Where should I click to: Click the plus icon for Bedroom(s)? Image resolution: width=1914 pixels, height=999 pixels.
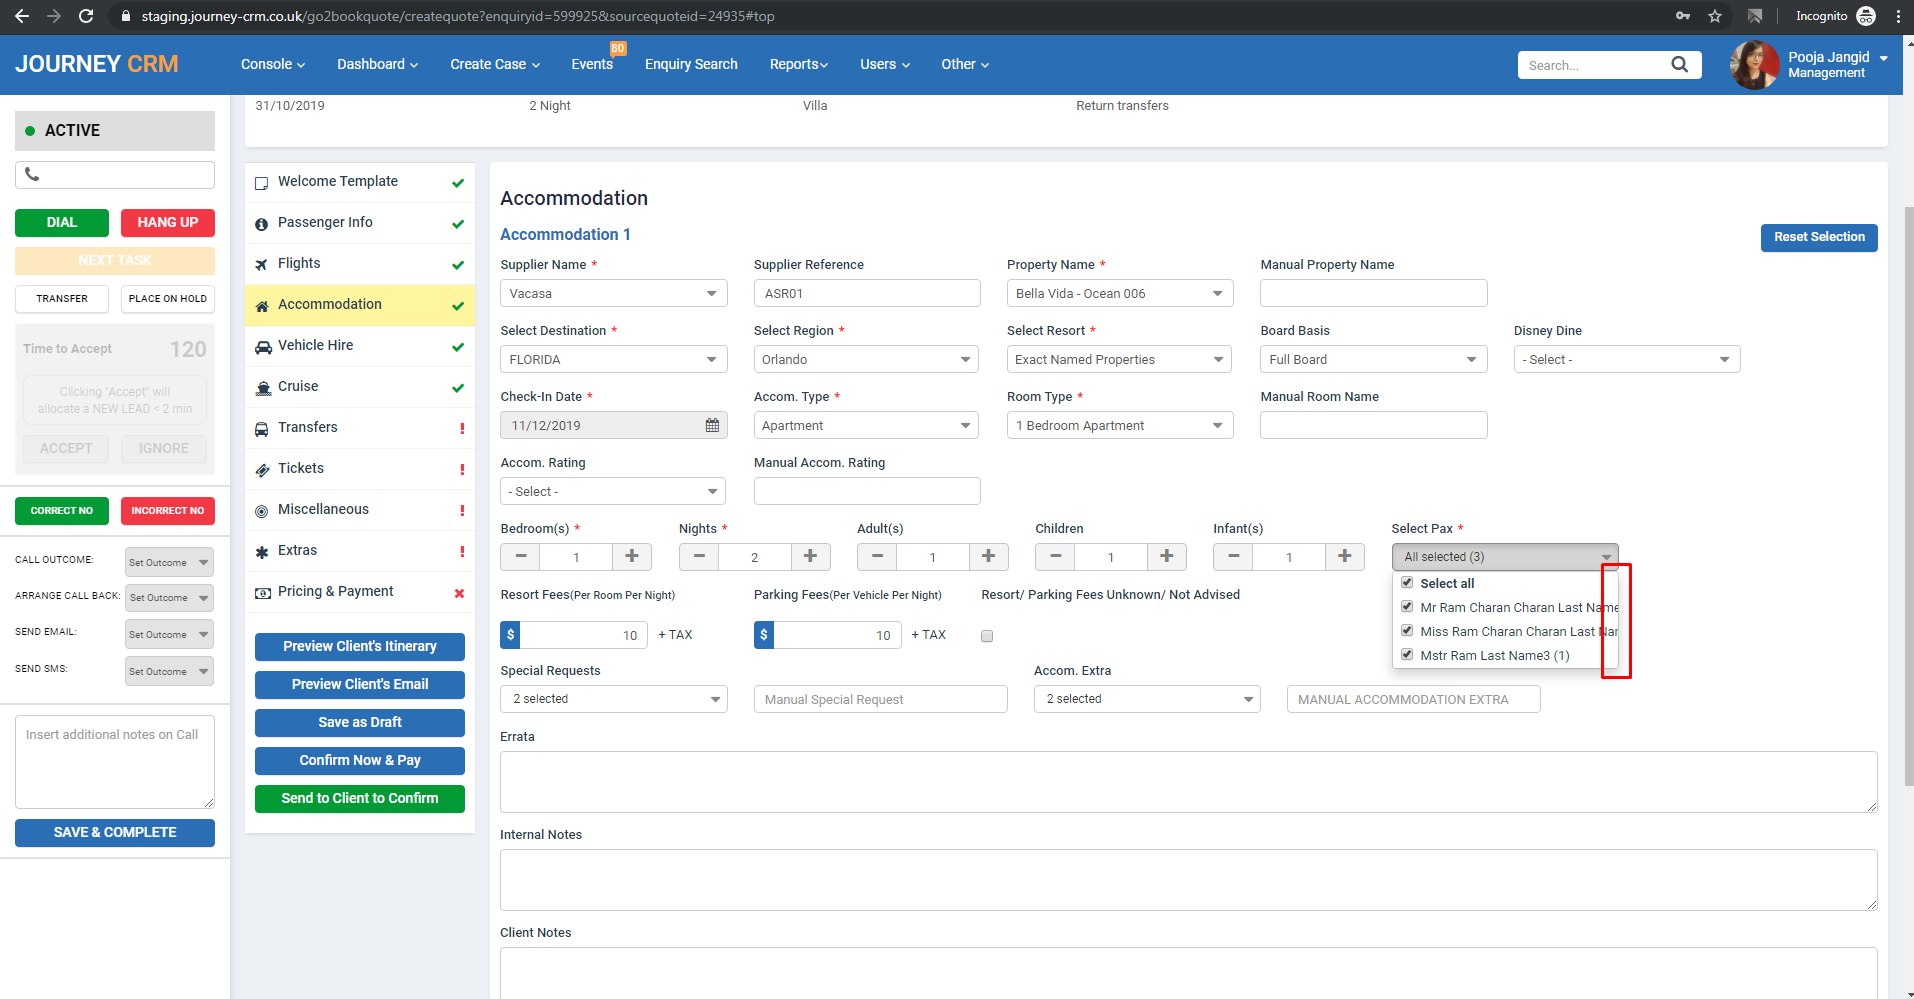[631, 556]
